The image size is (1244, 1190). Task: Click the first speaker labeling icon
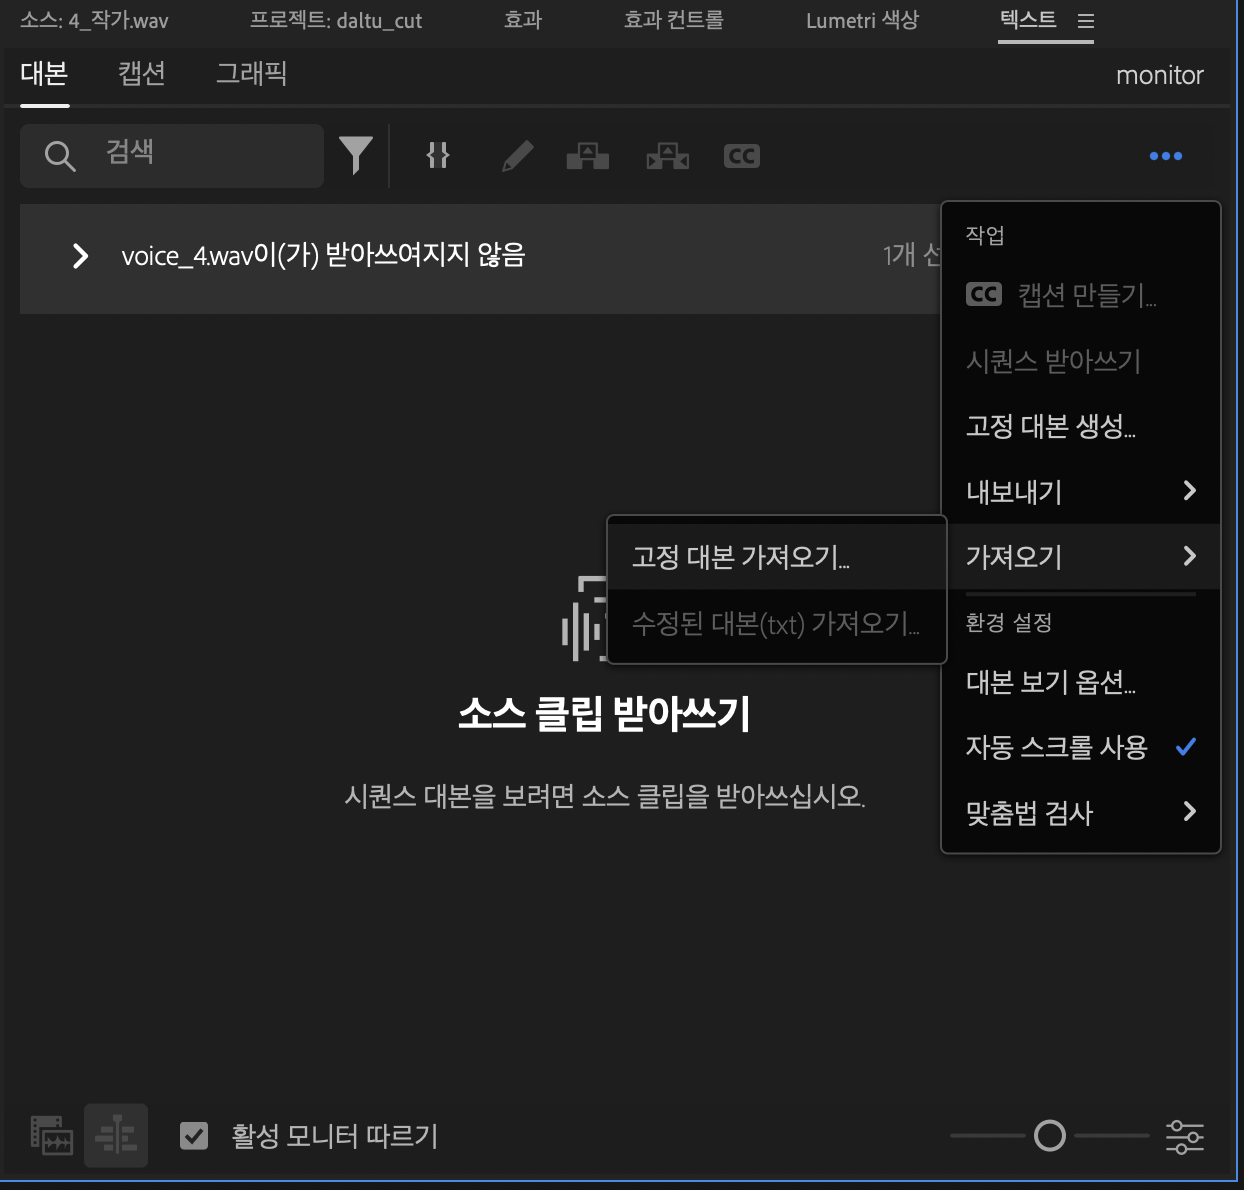click(x=587, y=155)
